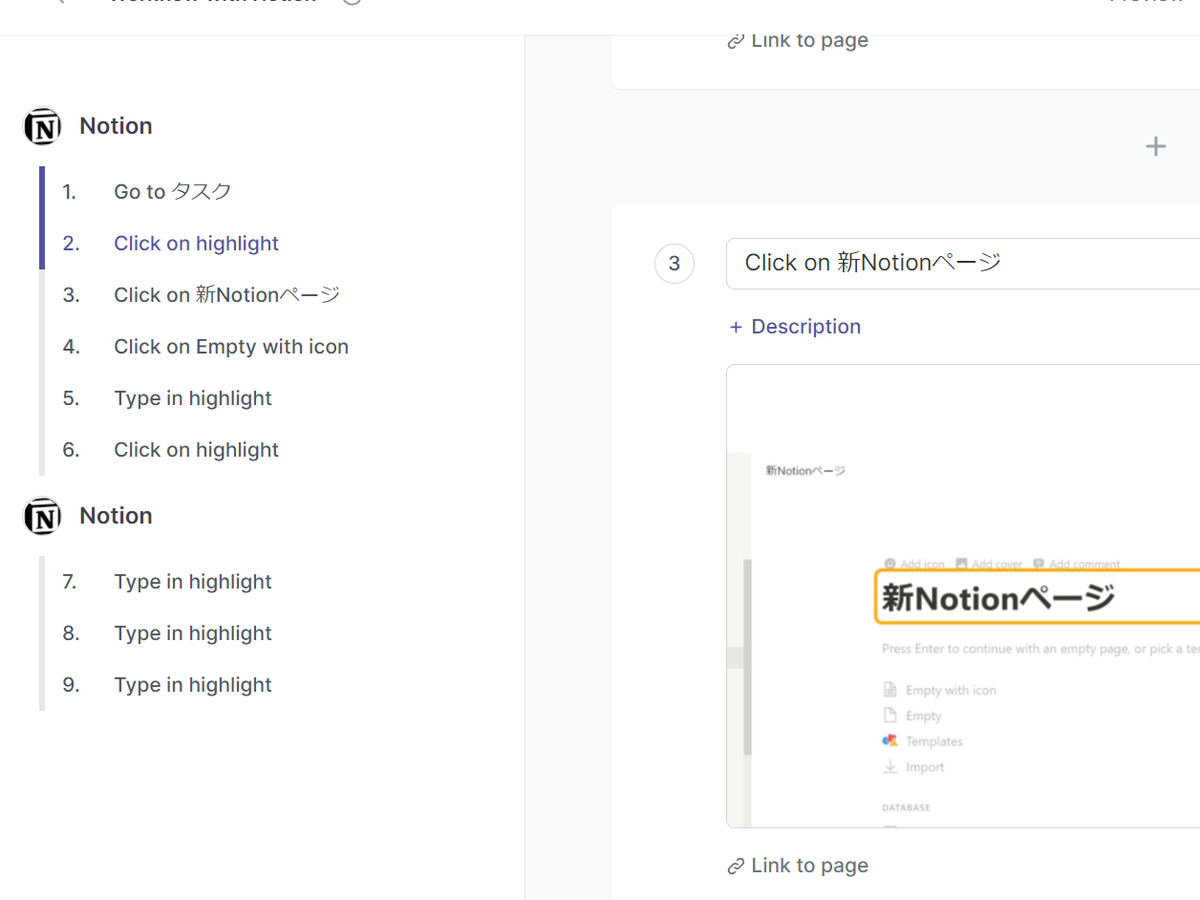1200x900 pixels.
Task: Select step 7 'Type in highlight'
Action: [192, 582]
